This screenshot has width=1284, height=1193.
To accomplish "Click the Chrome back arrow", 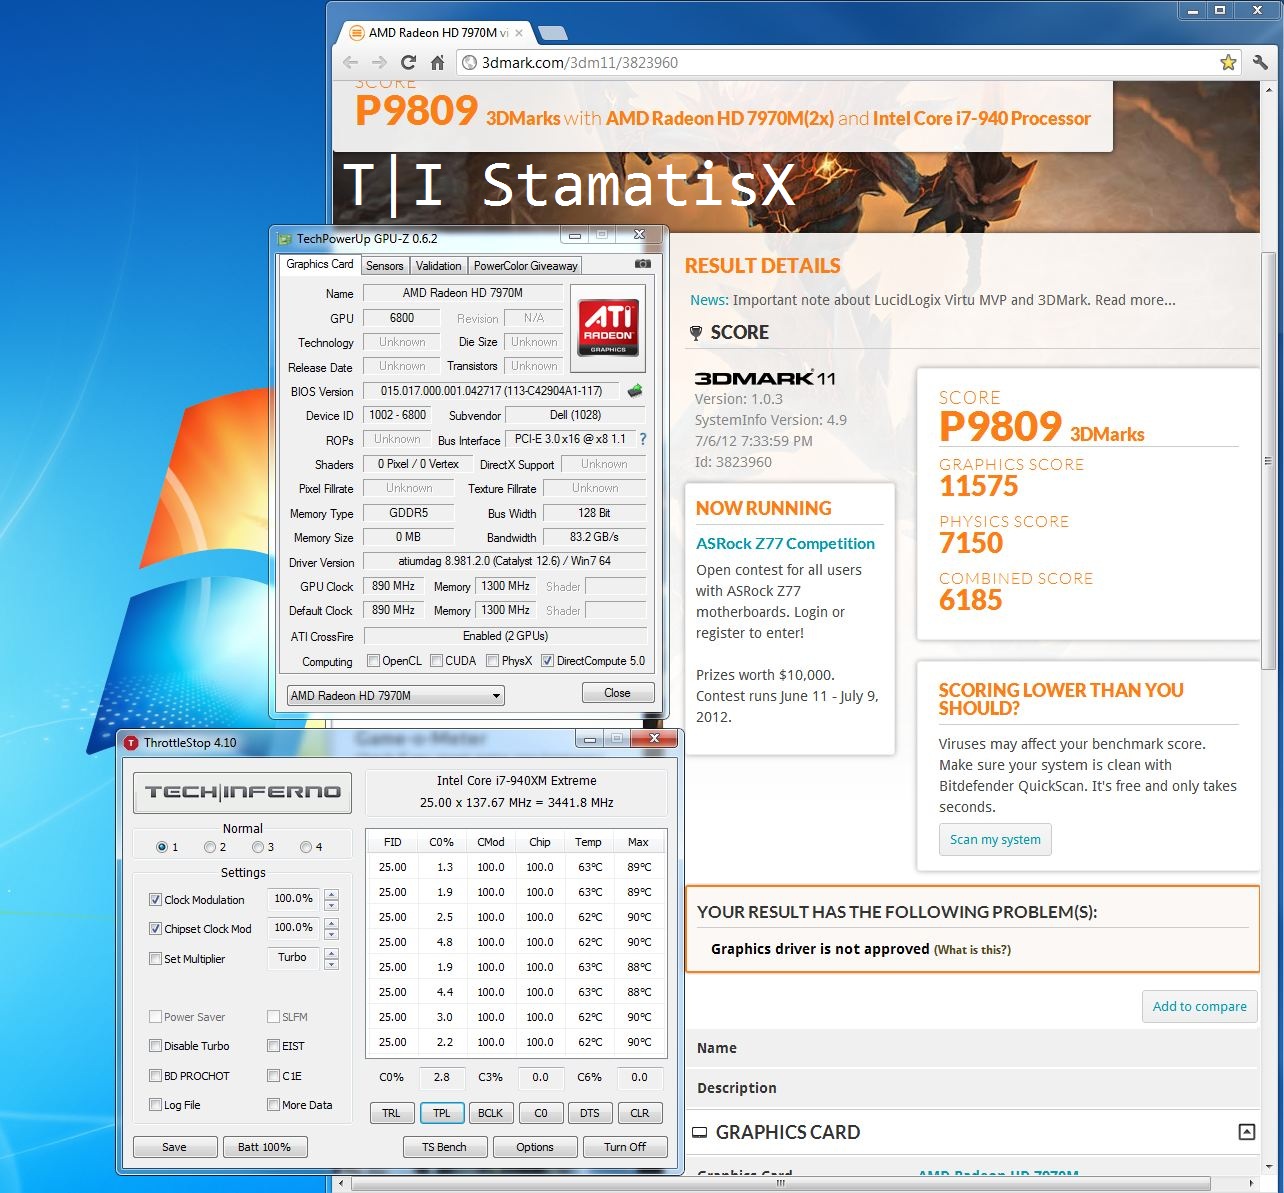I will (350, 62).
